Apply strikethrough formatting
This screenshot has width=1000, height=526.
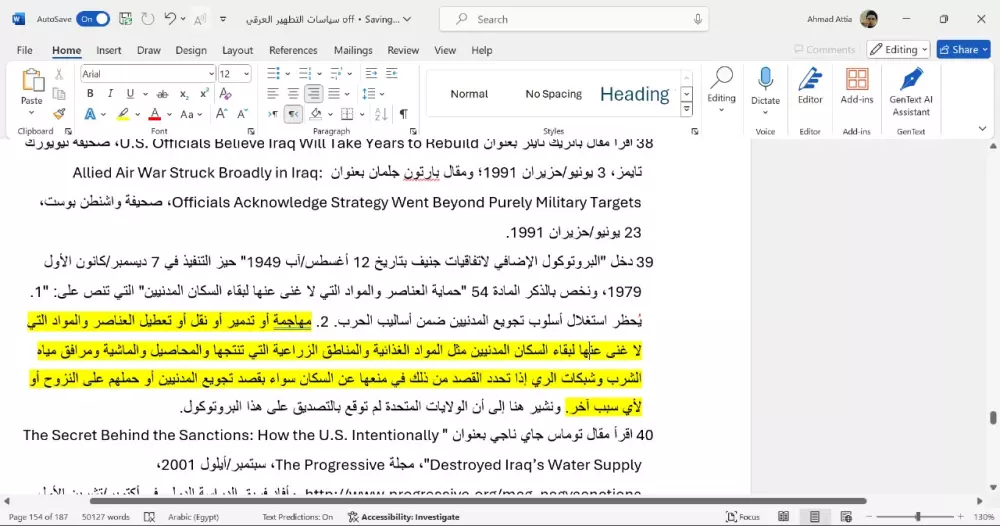pos(162,94)
